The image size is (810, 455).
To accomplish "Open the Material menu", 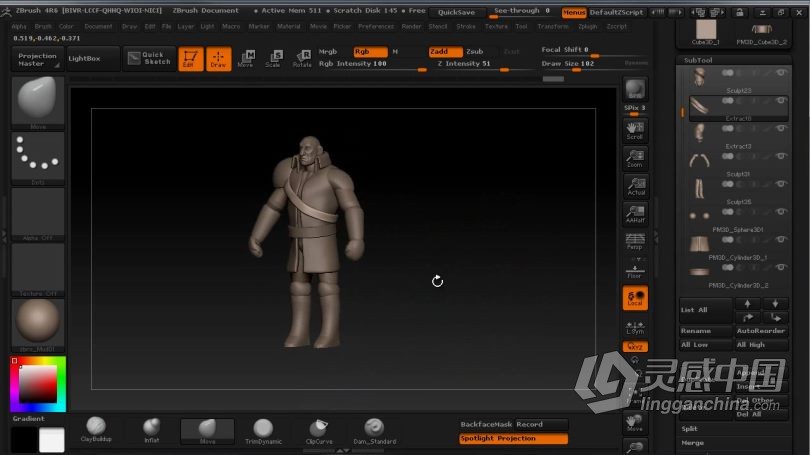I will click(289, 26).
